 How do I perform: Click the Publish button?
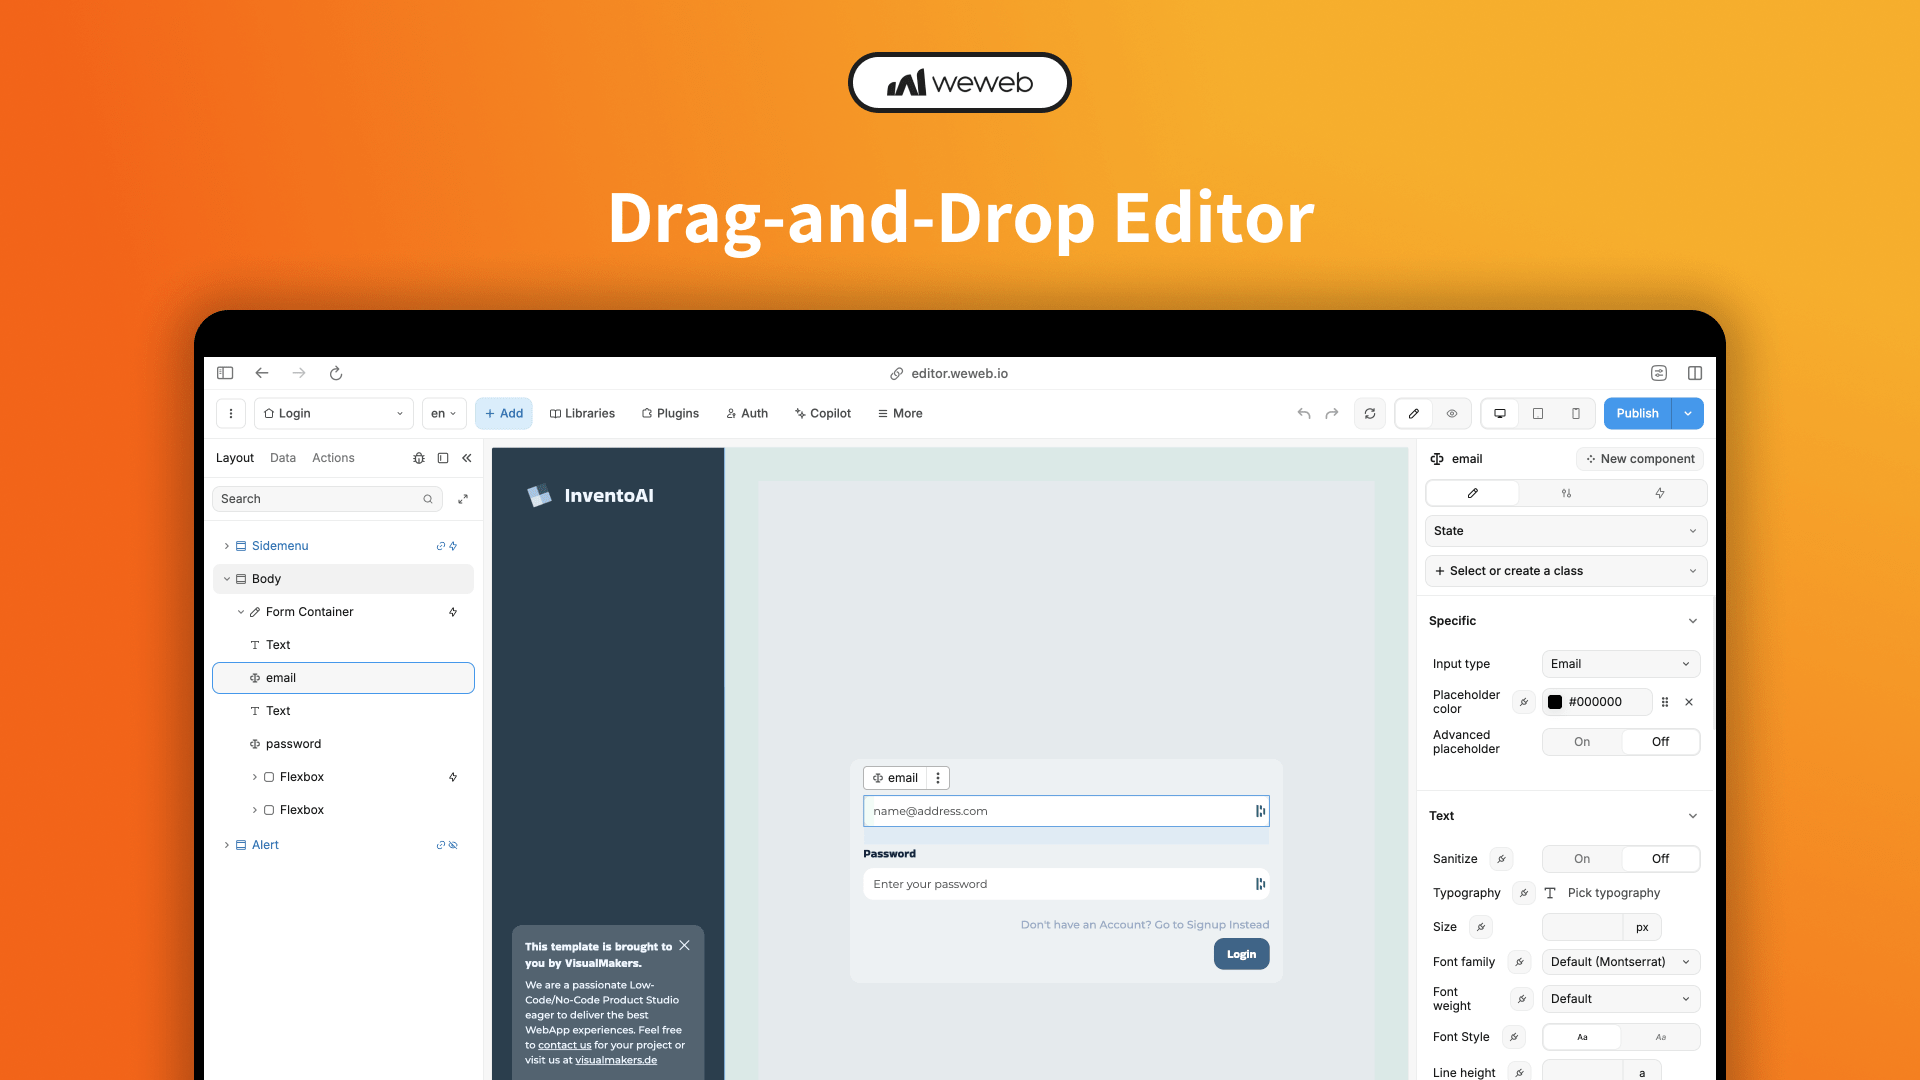tap(1638, 413)
